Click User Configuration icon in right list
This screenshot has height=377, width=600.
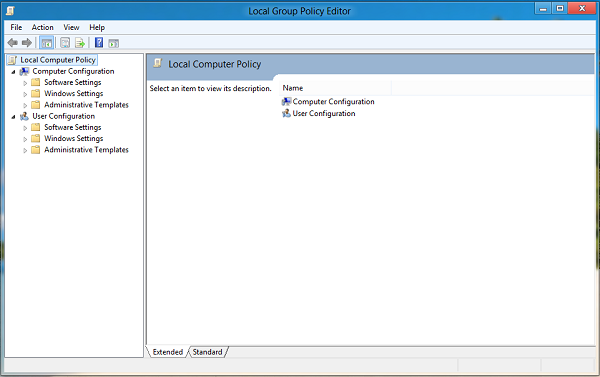(286, 113)
